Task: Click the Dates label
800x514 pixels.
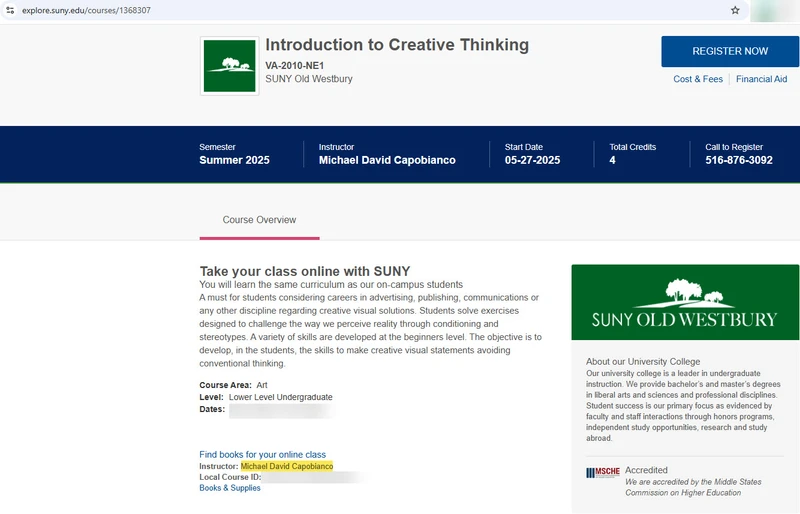Action: (x=212, y=409)
